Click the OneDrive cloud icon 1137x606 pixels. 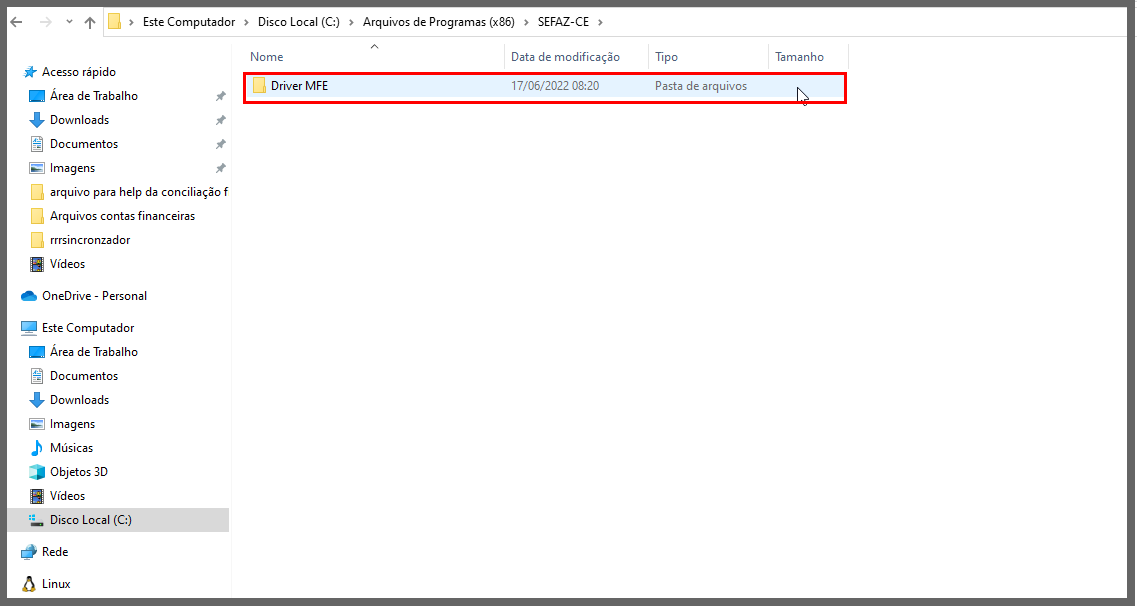pyautogui.click(x=29, y=296)
